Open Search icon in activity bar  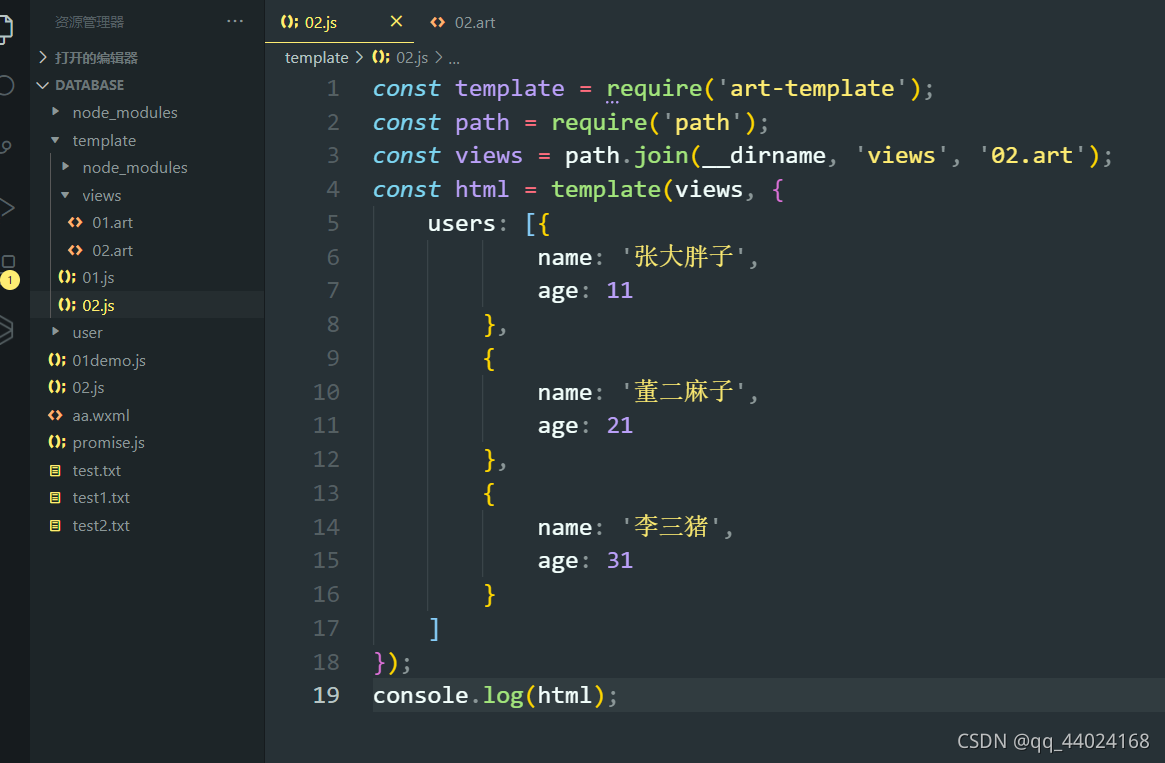click(x=6, y=85)
